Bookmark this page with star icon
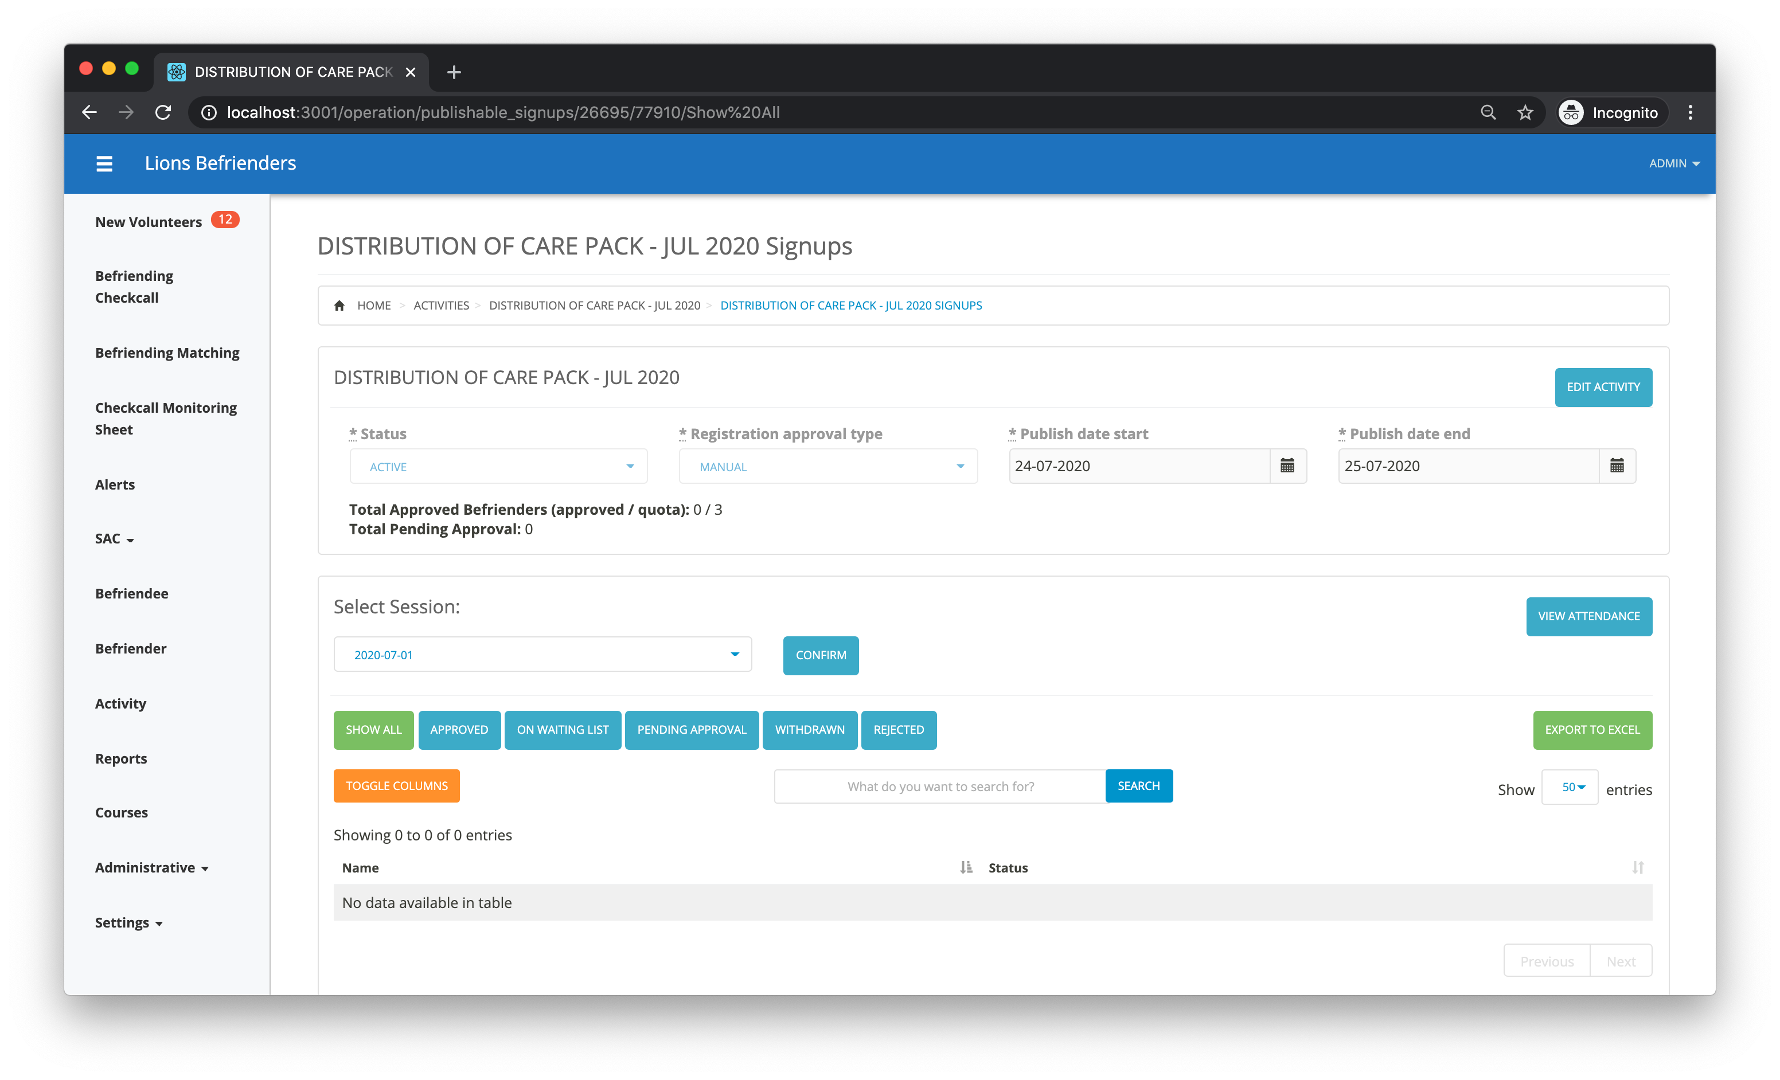The image size is (1780, 1080). coord(1525,113)
